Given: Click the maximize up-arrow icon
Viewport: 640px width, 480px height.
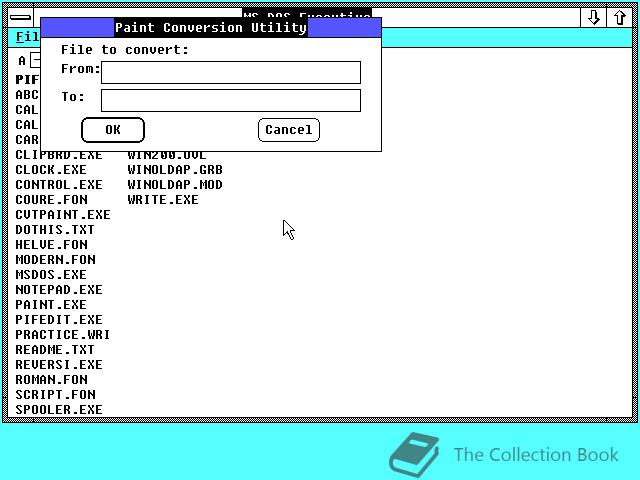Looking at the screenshot, I should click(x=620, y=18).
